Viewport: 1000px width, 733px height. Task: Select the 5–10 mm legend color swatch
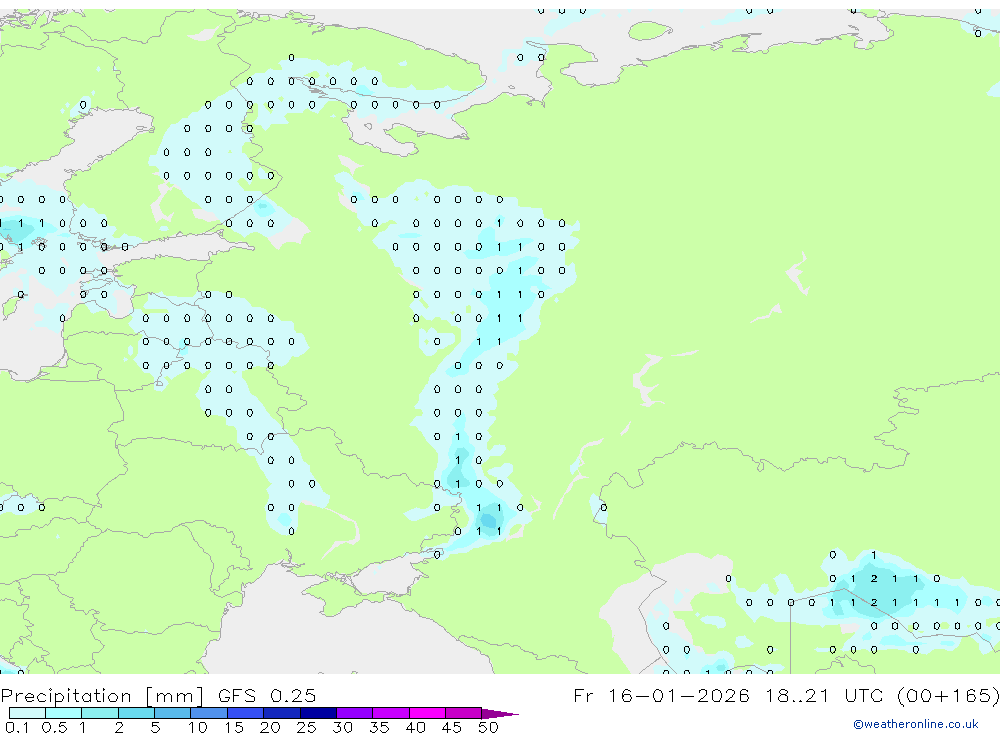point(173,713)
